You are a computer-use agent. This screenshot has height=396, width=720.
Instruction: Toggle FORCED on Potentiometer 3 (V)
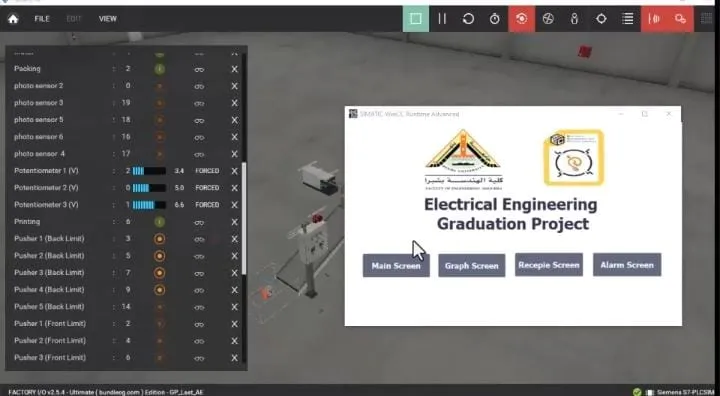coord(207,205)
